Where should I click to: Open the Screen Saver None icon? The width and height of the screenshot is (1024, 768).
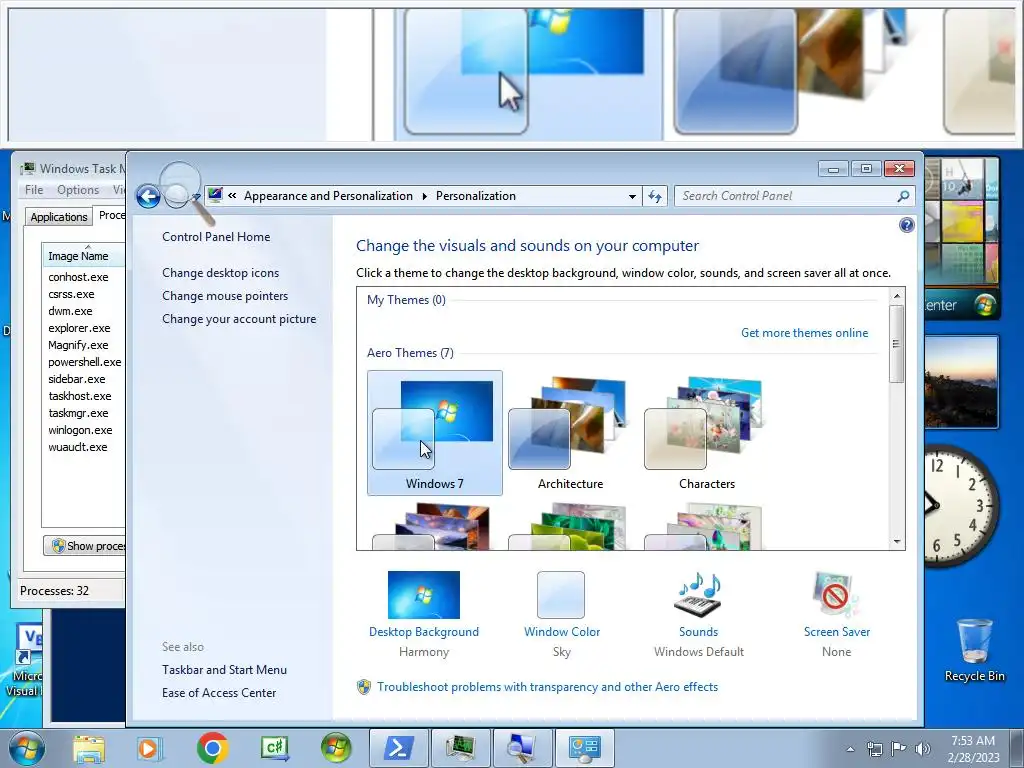(x=836, y=595)
